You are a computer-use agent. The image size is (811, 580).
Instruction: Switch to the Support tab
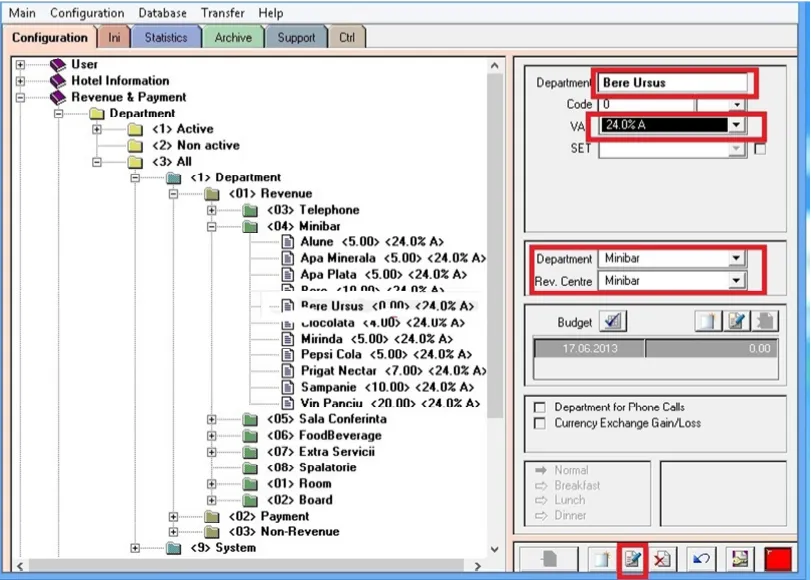click(x=296, y=38)
